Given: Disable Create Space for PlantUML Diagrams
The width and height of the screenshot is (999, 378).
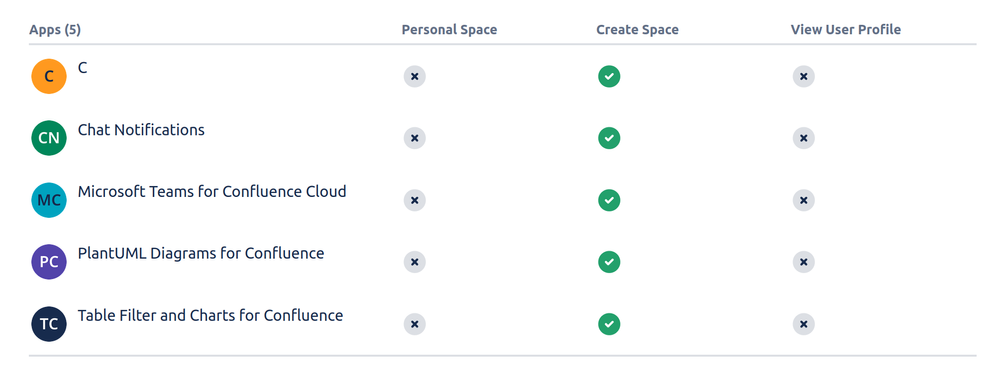Looking at the screenshot, I should click(609, 262).
